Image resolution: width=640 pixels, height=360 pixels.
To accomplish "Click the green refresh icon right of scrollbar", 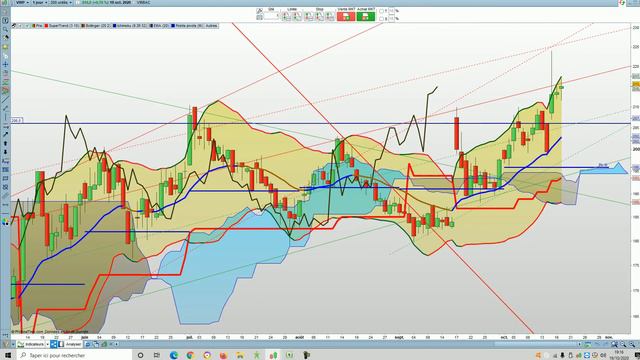I will (x=587, y=344).
